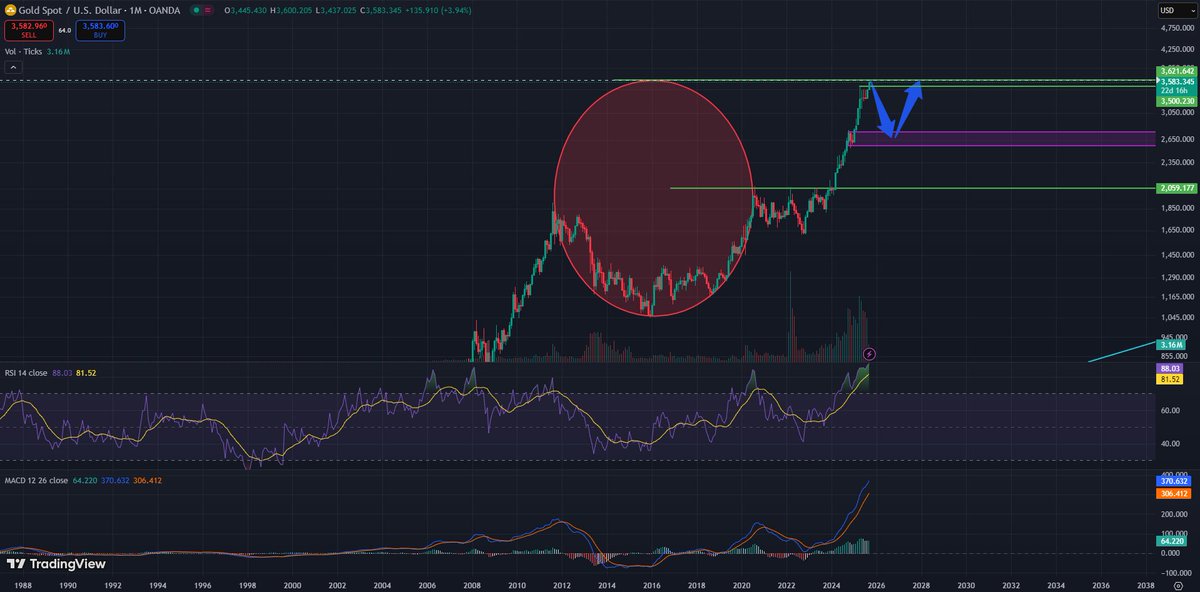The image size is (1200, 592).
Task: Collapse the indicator legend with chevron button
Action: (x=13, y=67)
